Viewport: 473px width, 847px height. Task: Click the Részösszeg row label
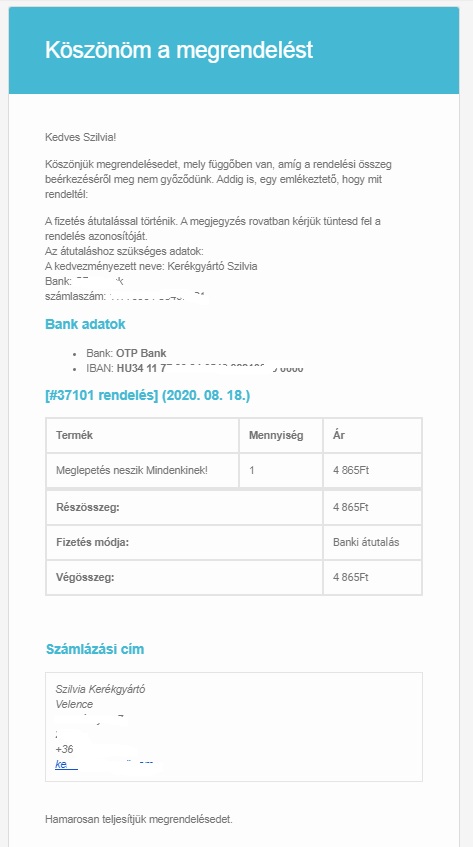point(87,507)
